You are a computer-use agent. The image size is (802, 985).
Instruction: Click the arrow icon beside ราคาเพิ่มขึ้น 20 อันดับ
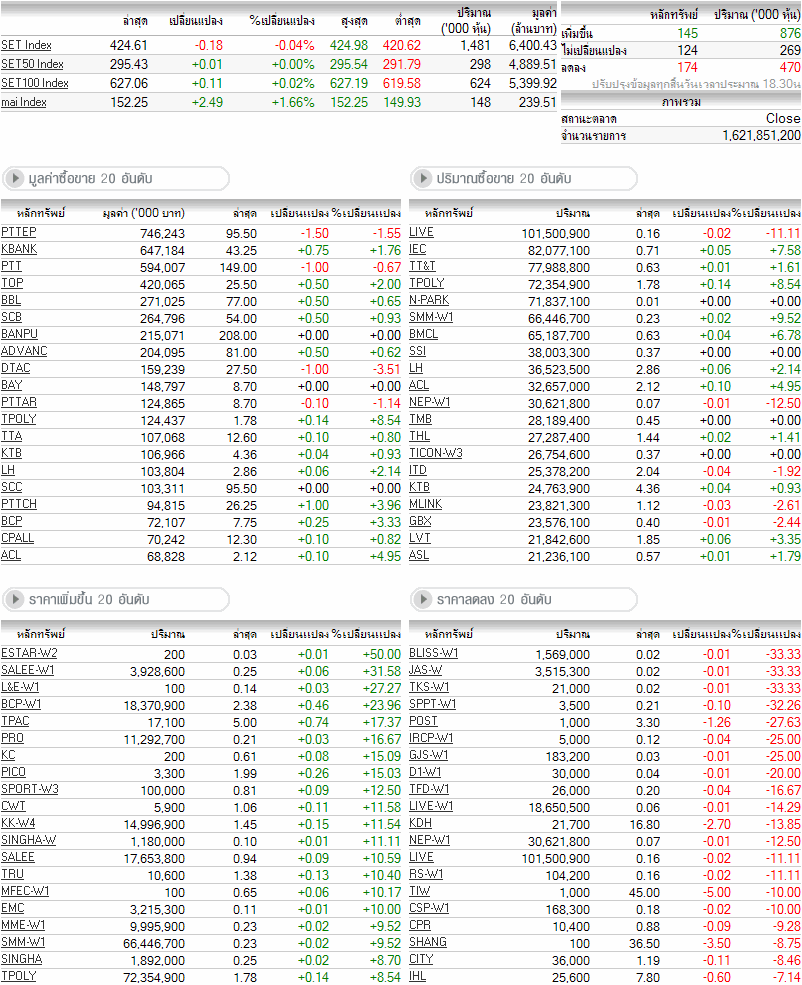(x=15, y=599)
